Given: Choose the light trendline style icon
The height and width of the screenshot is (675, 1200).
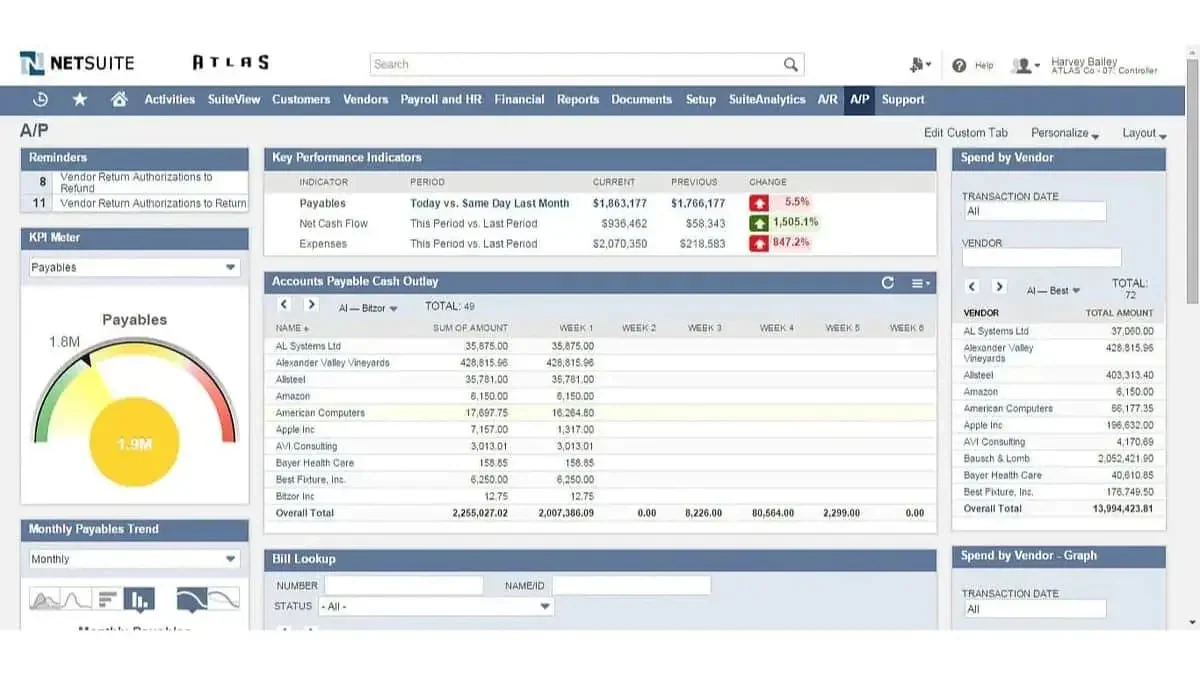Looking at the screenshot, I should click(x=226, y=599).
